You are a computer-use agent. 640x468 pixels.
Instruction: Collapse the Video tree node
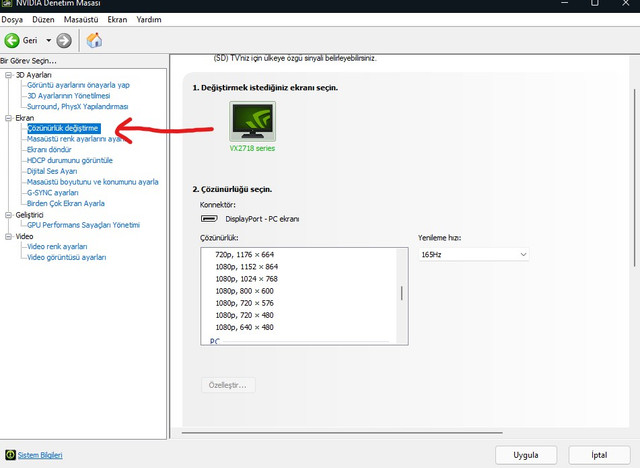point(6,236)
